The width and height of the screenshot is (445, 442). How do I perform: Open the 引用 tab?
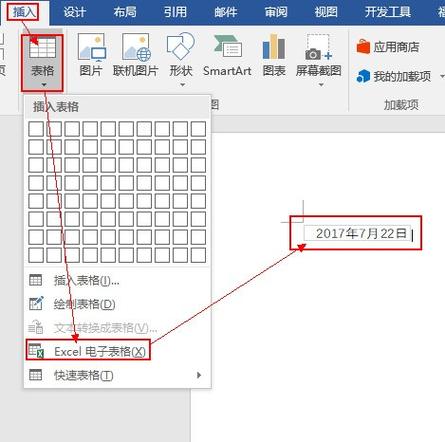click(x=175, y=12)
